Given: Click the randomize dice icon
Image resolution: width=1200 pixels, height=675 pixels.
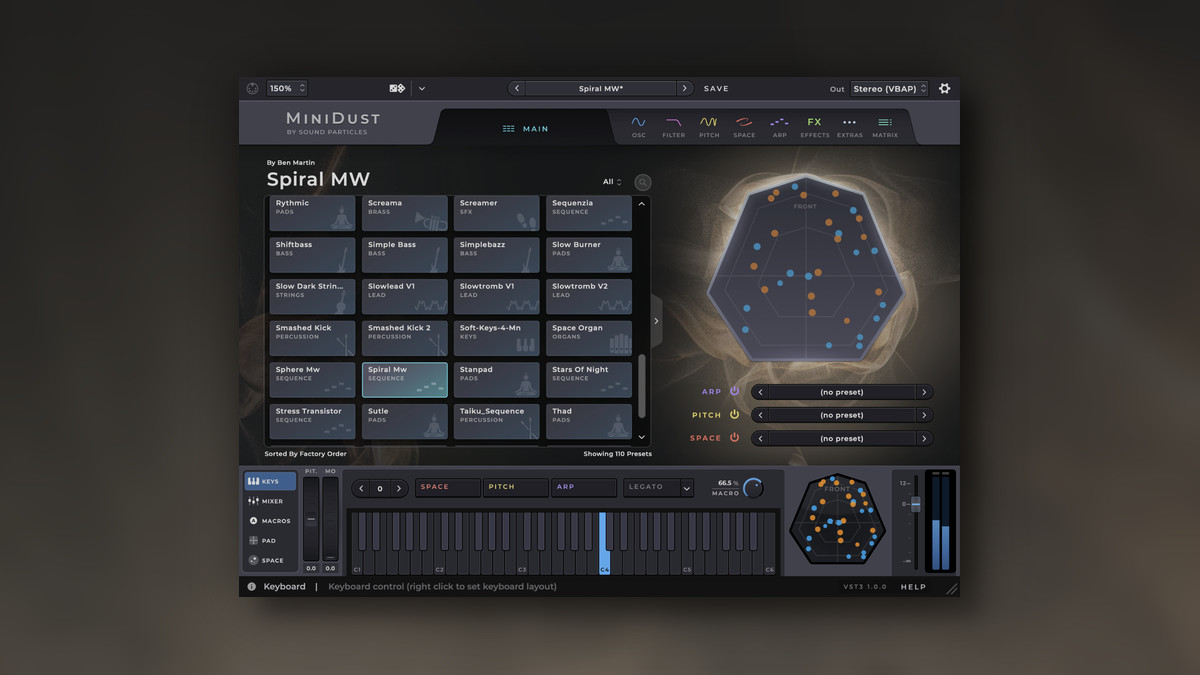Looking at the screenshot, I should tap(397, 89).
